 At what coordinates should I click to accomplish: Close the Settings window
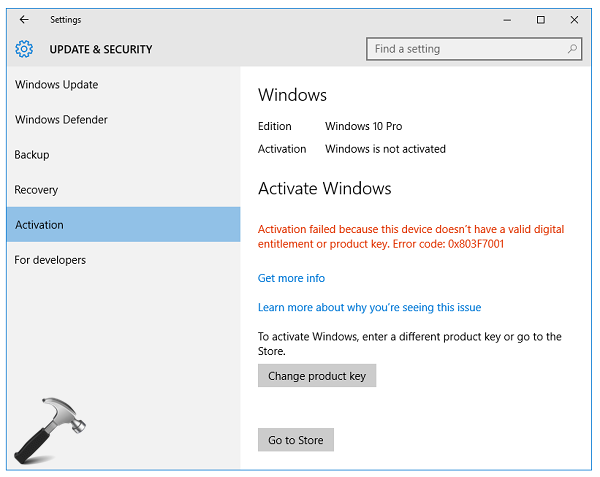(574, 20)
